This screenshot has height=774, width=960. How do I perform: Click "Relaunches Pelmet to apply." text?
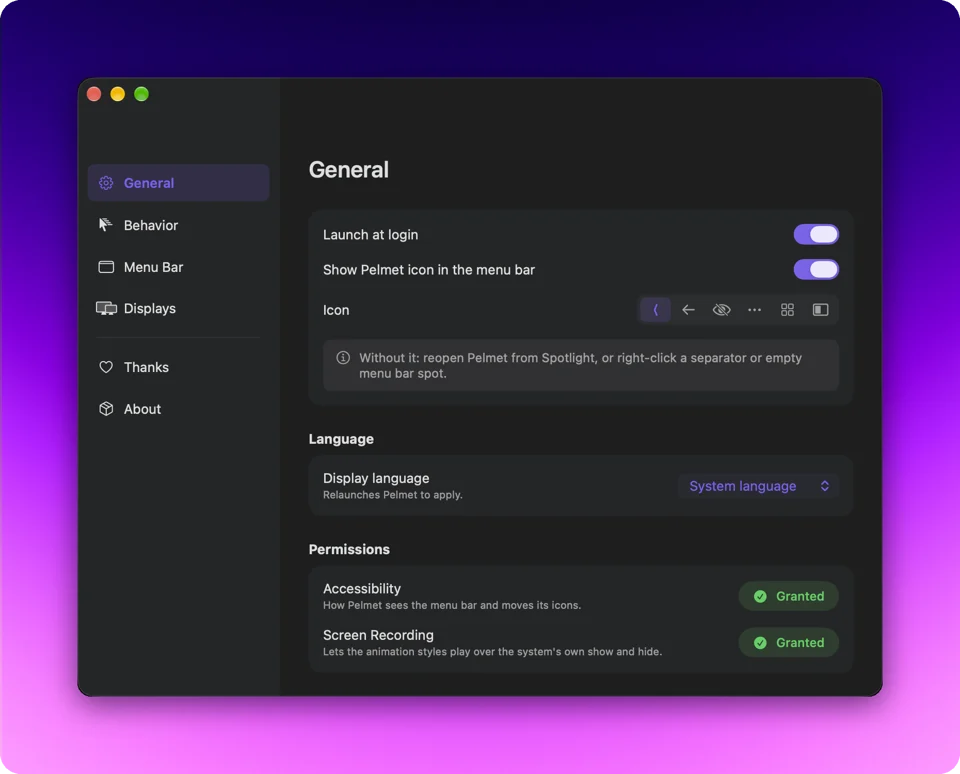tap(392, 495)
